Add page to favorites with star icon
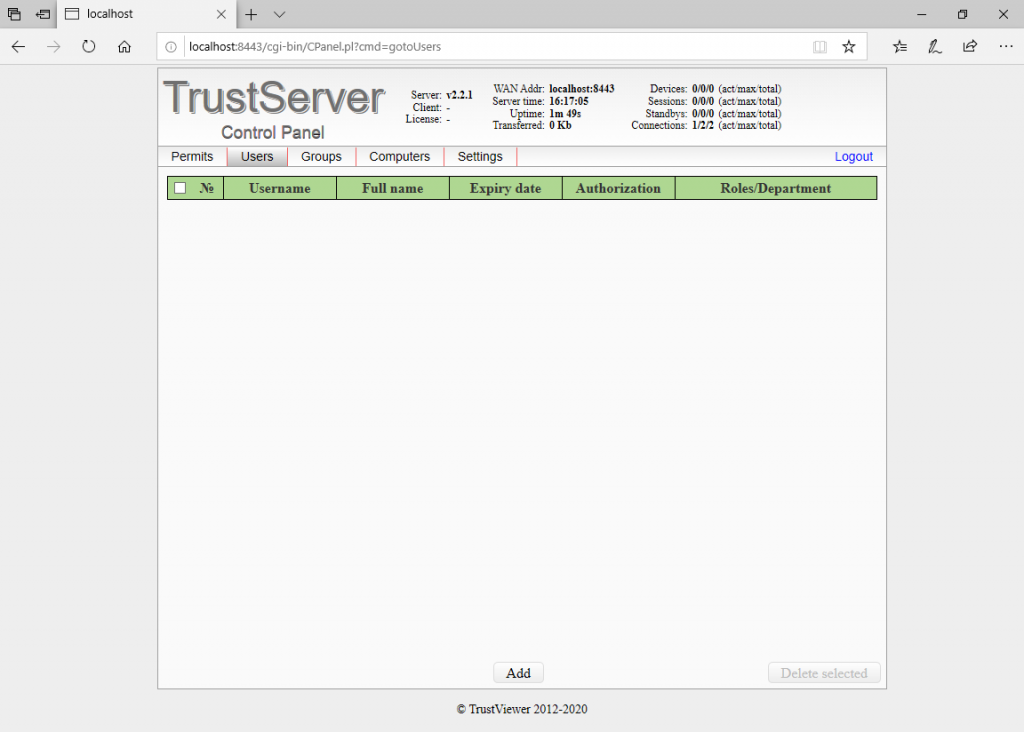Screen dimensions: 1024x732 point(848,46)
